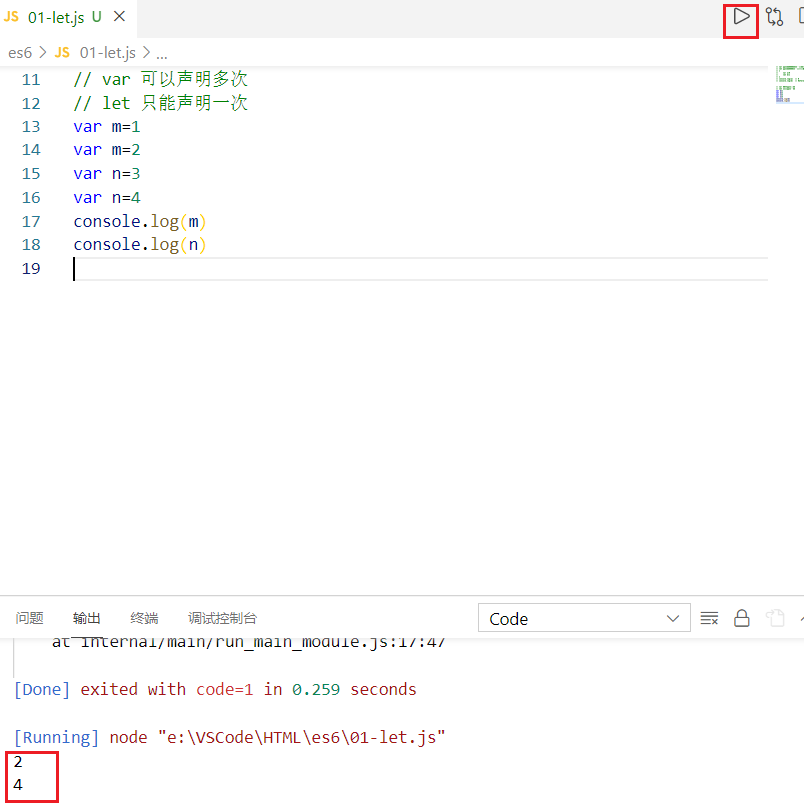Click the es6 folder breadcrumb
This screenshot has width=804, height=808.
[19, 52]
